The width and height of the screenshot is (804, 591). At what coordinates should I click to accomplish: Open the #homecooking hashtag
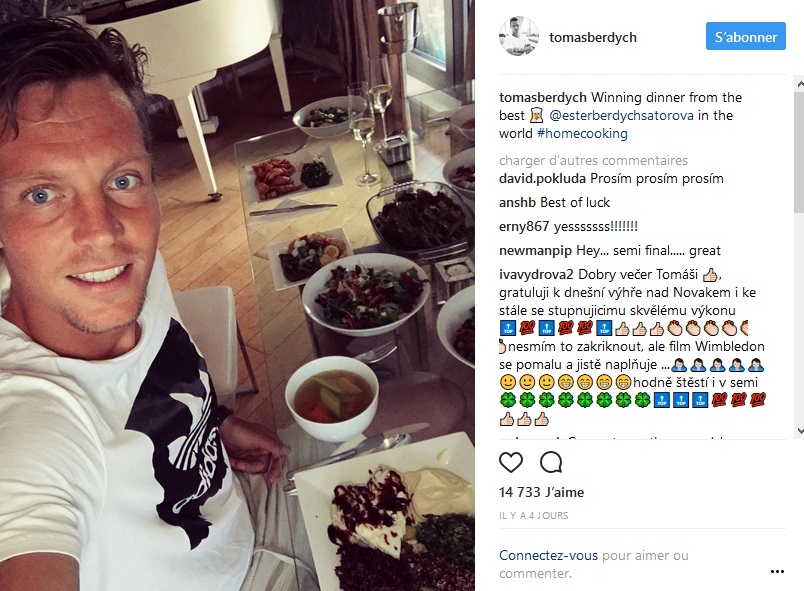582,133
